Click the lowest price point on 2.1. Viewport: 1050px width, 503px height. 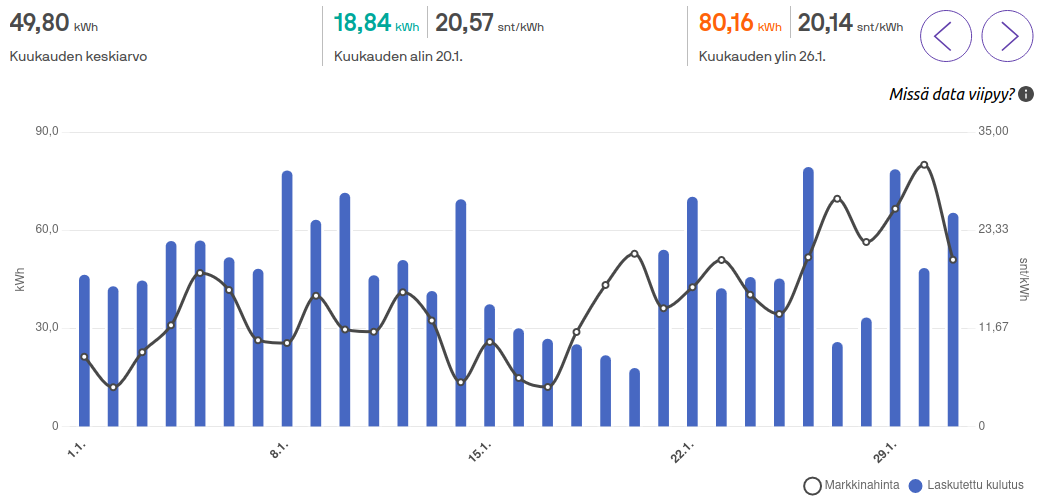tap(113, 387)
